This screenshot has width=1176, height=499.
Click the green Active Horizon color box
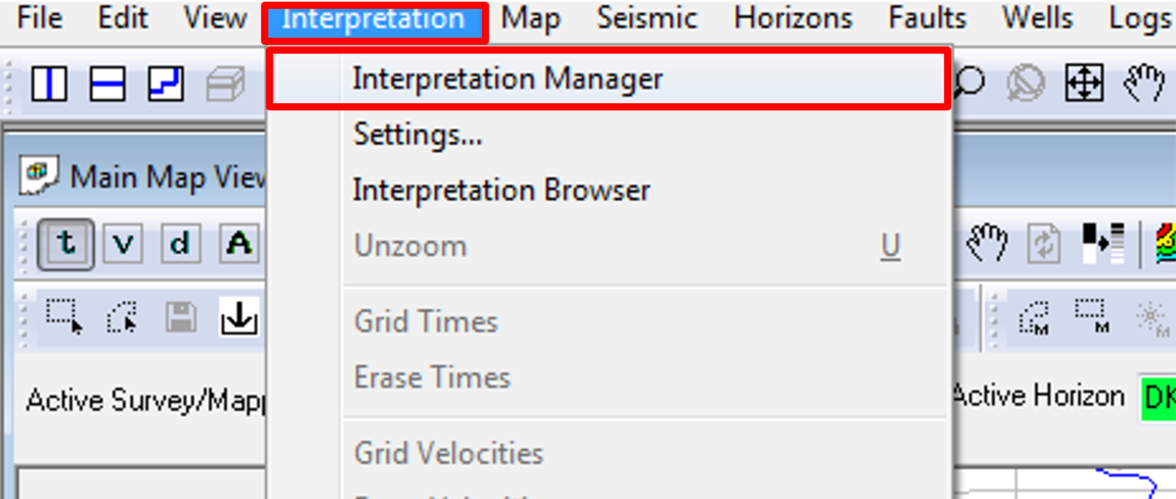tap(1157, 398)
